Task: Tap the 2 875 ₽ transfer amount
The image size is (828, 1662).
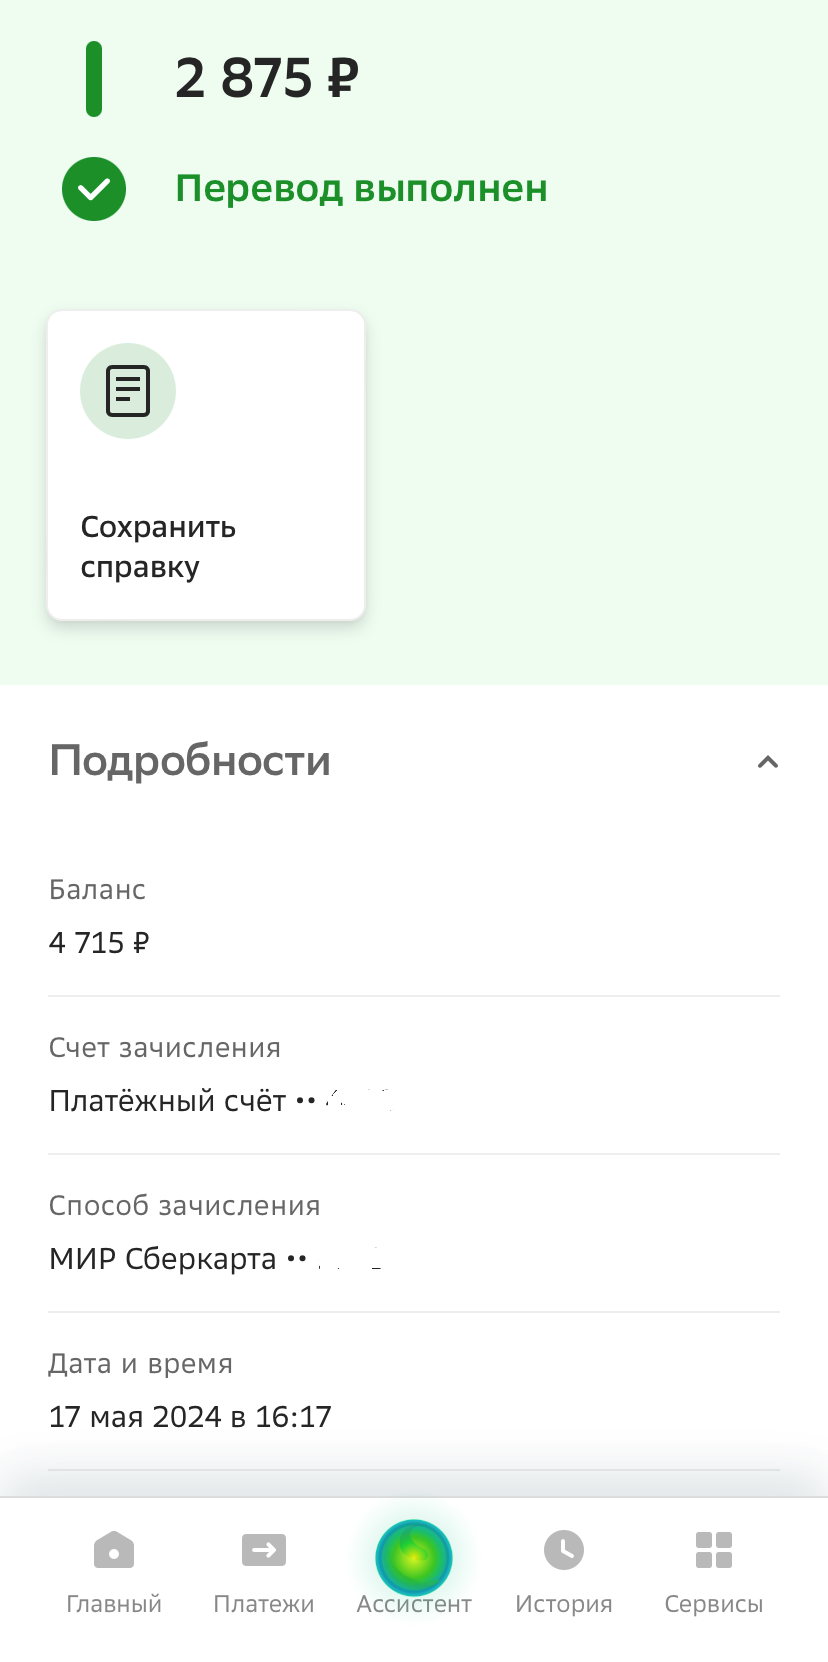Action: coord(266,78)
